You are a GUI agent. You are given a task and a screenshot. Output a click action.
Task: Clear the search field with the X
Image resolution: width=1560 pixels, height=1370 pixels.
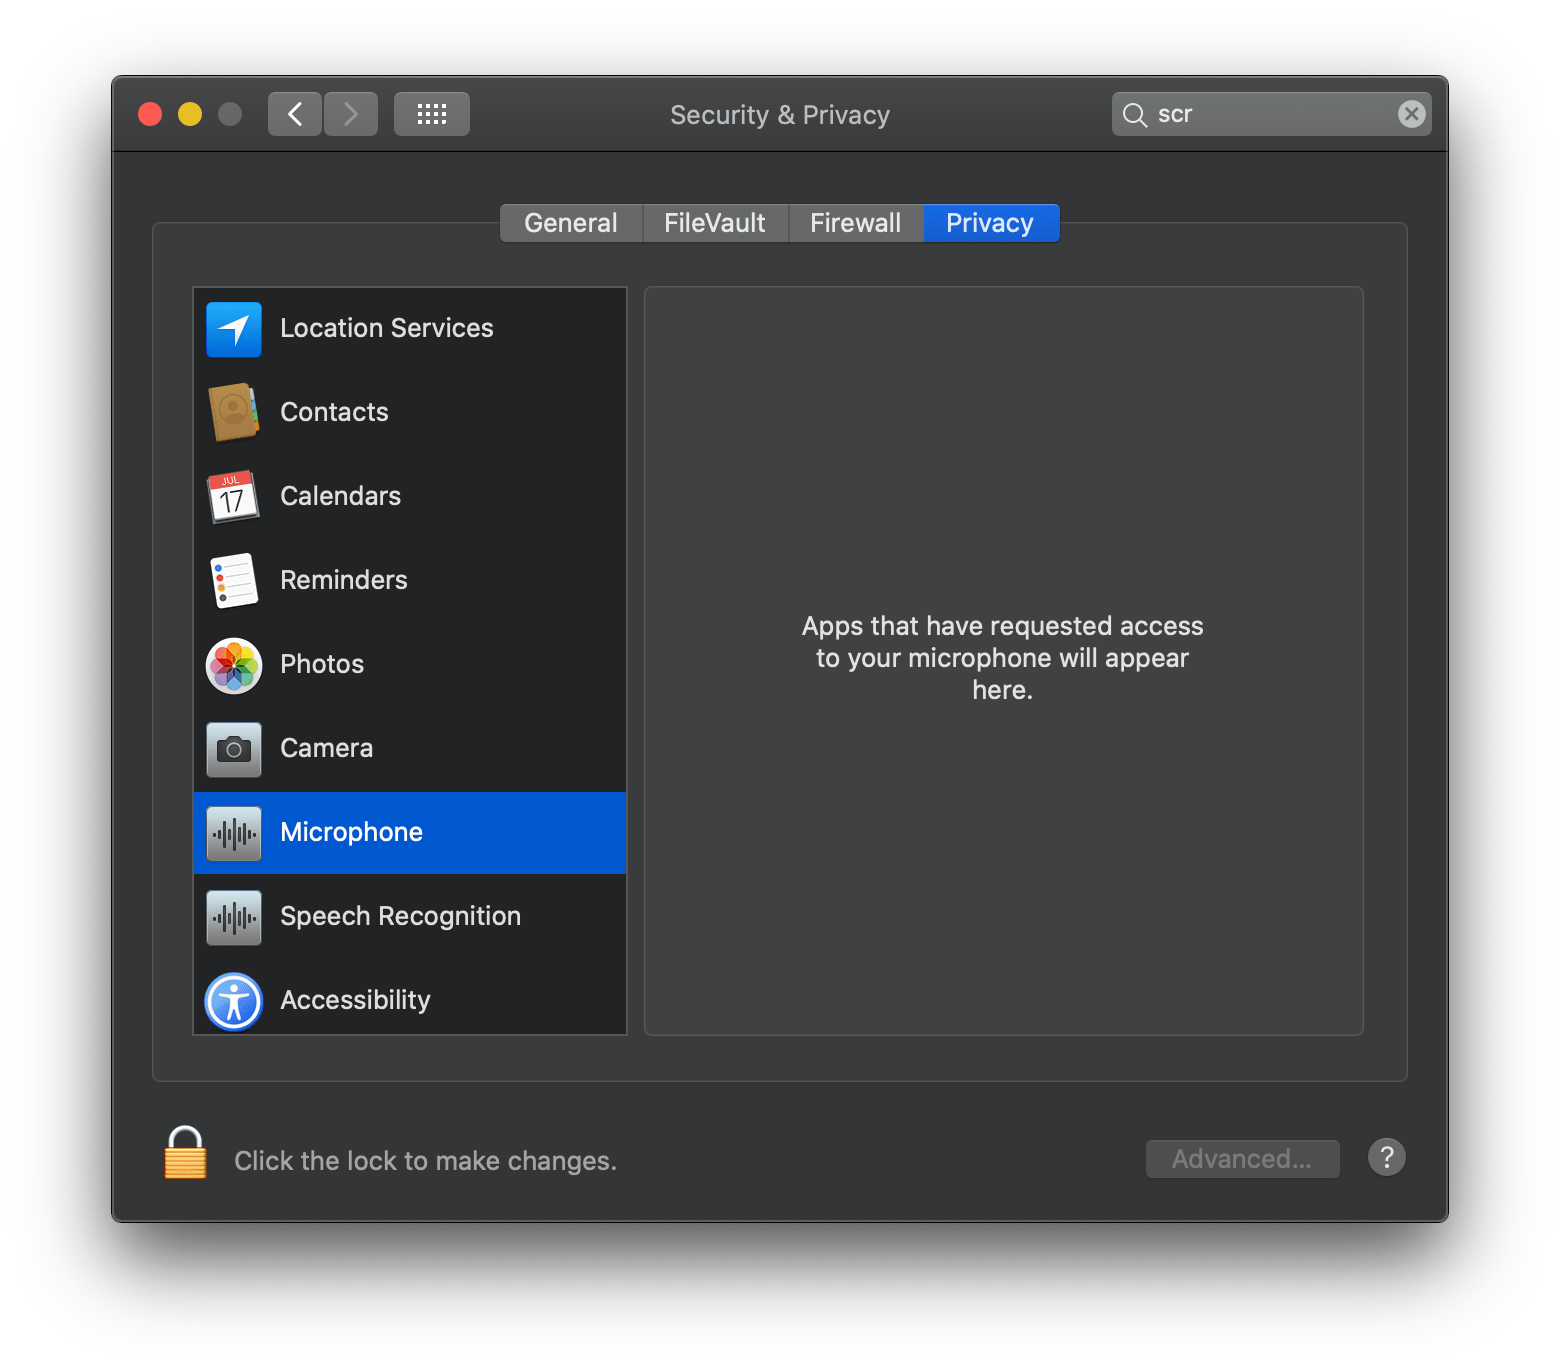[1410, 113]
